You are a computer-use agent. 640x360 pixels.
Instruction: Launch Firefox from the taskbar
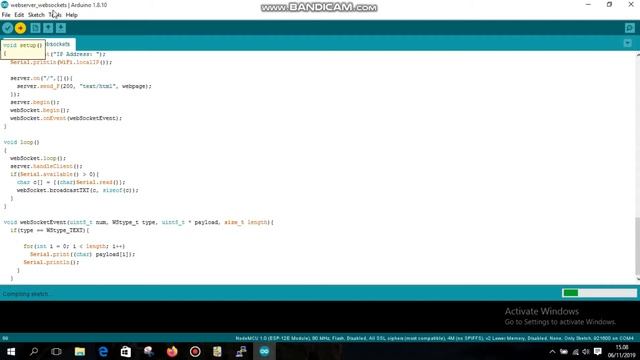[172, 351]
